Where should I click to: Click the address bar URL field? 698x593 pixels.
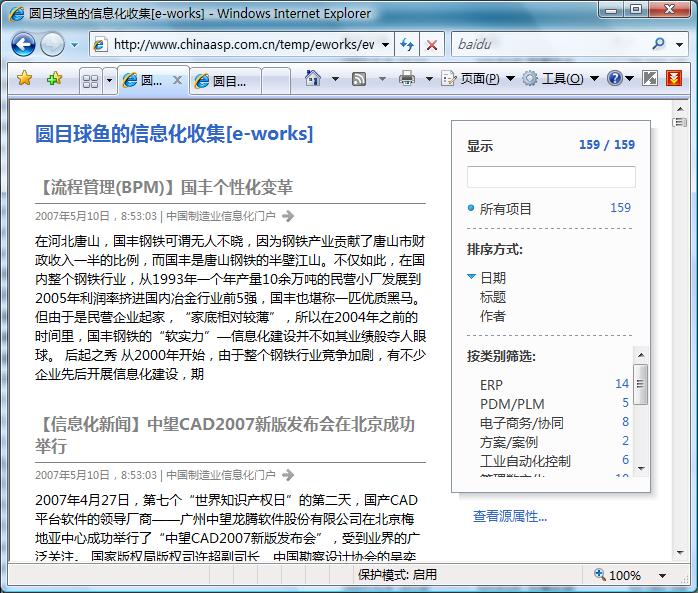pos(243,45)
